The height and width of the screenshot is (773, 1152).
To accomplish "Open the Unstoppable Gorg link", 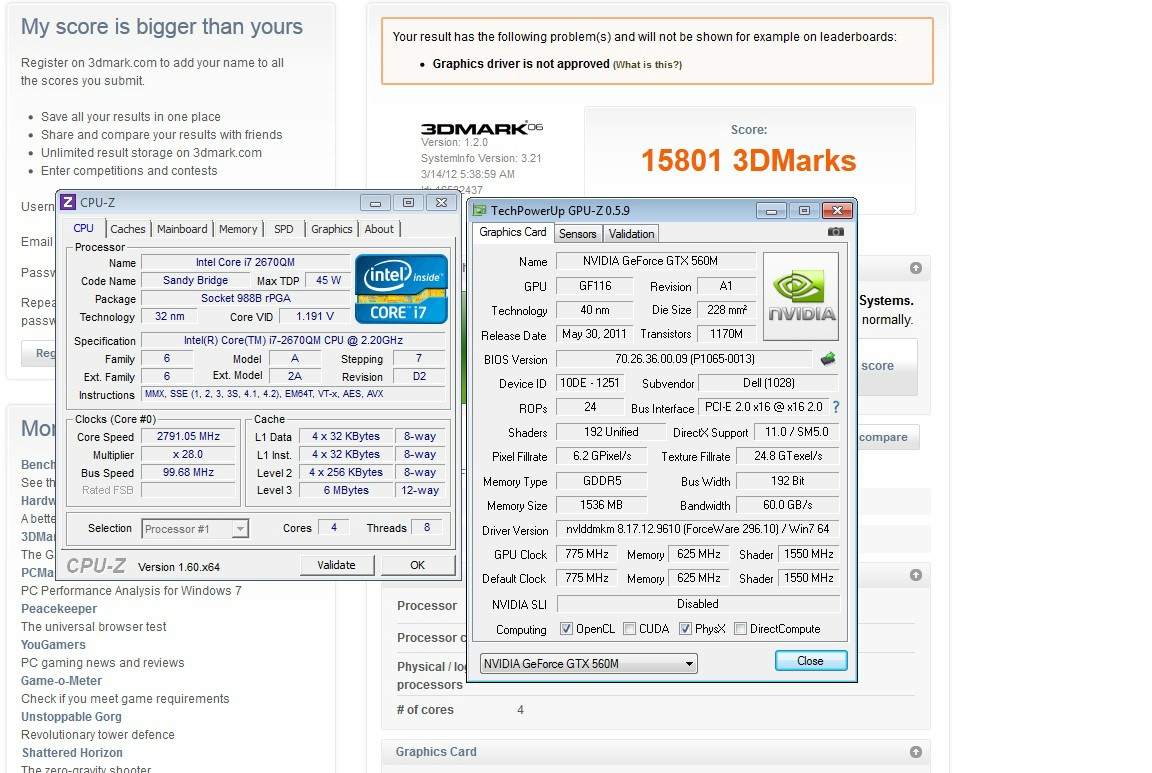I will click(71, 716).
